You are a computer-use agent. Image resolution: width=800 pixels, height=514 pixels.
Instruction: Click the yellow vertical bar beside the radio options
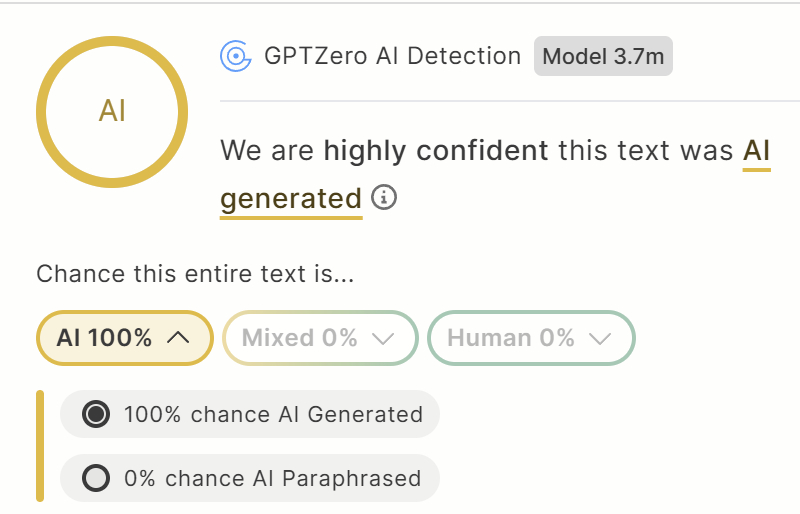(41, 446)
